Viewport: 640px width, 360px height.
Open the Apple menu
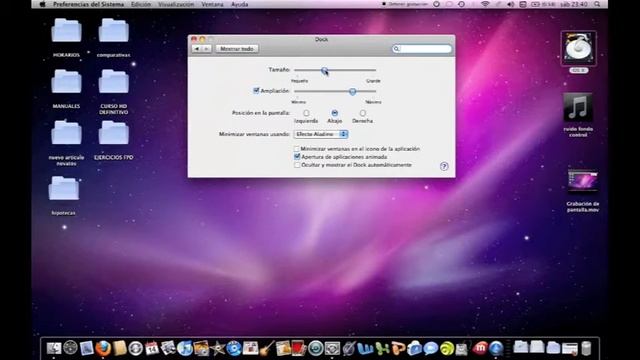coord(42,4)
